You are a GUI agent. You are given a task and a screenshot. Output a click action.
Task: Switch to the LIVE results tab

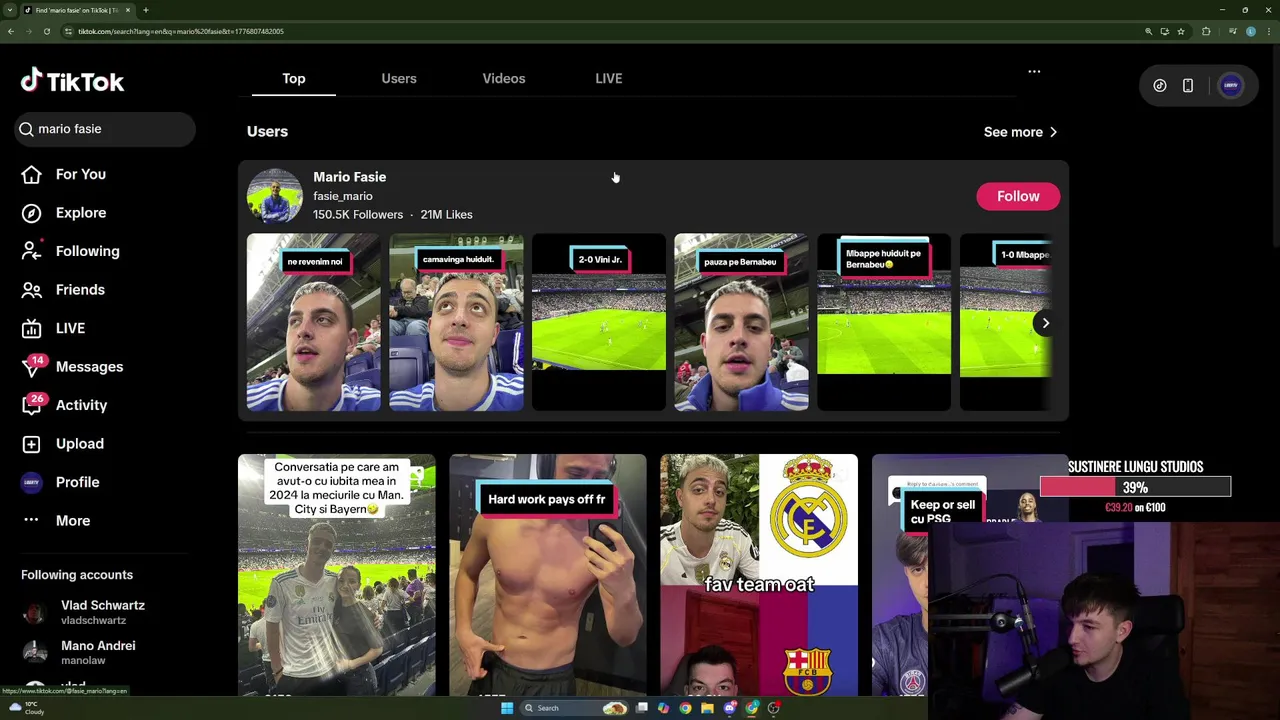tap(609, 78)
